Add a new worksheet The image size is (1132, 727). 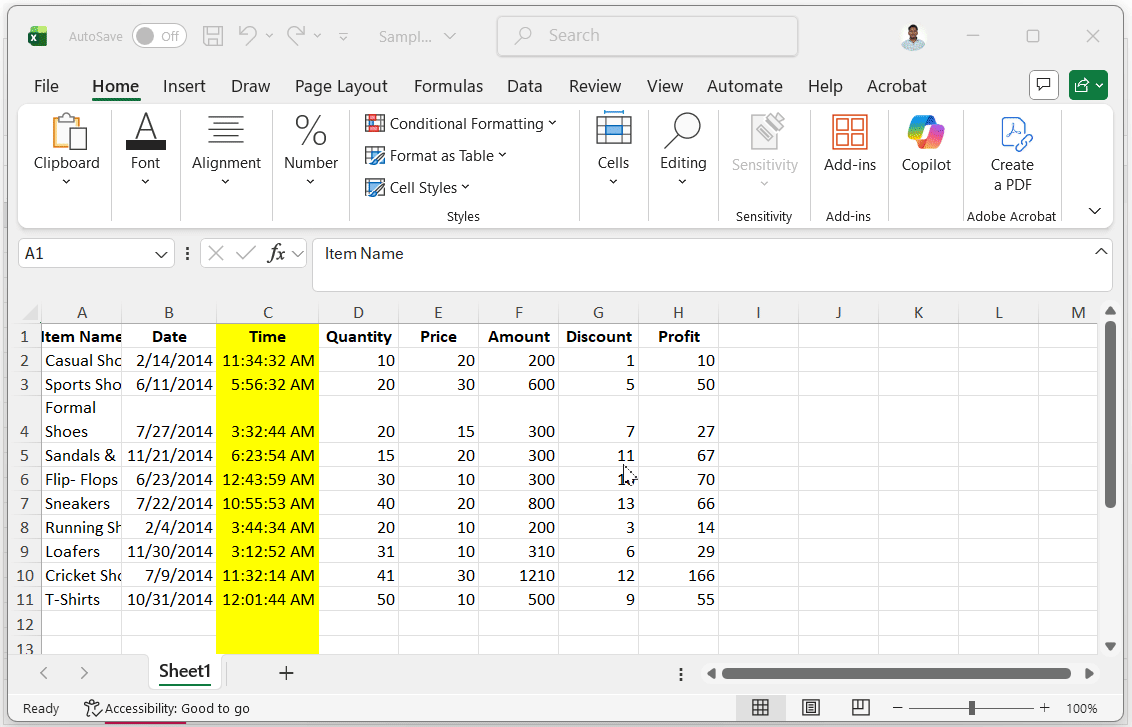pos(286,673)
